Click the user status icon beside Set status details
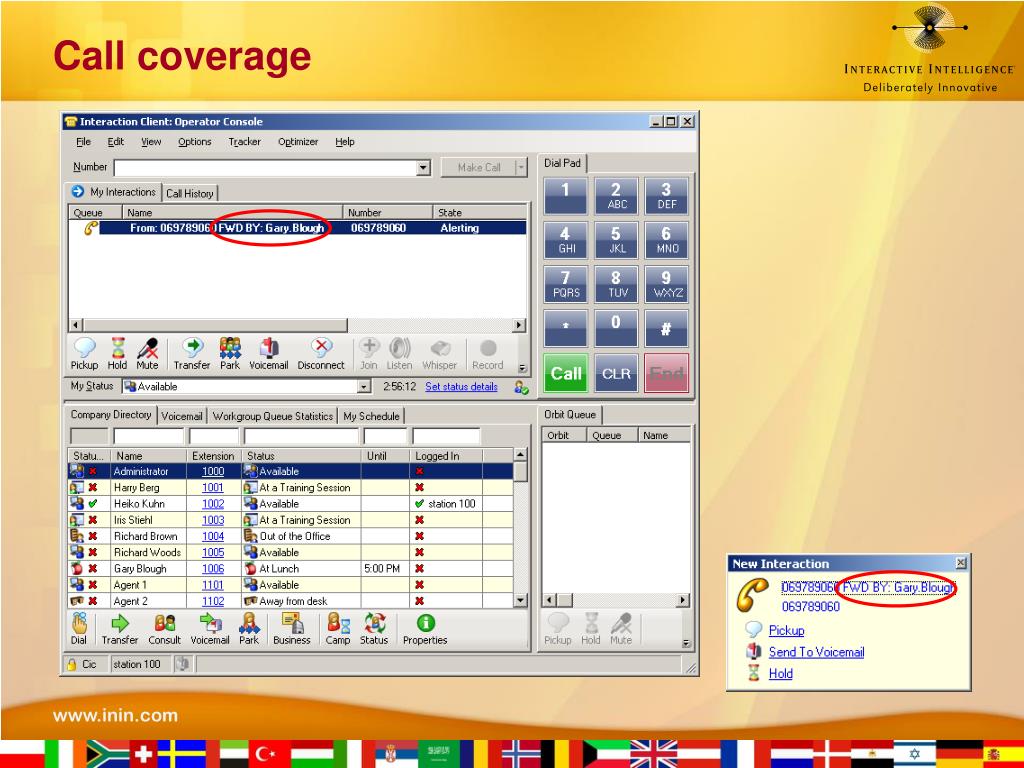1024x768 pixels. click(521, 387)
